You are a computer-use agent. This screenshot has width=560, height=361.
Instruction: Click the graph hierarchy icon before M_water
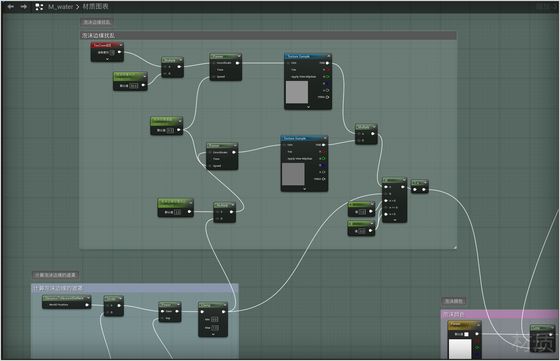tap(39, 7)
